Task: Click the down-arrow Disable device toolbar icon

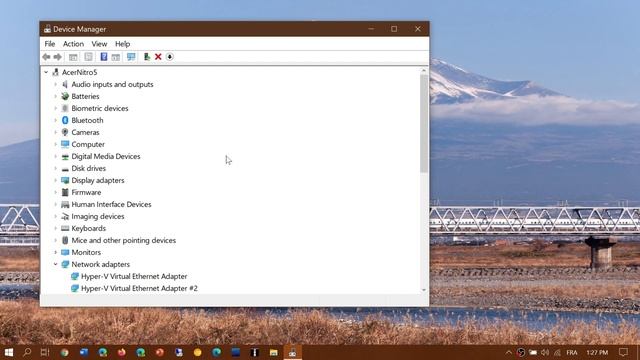Action: 170,57
